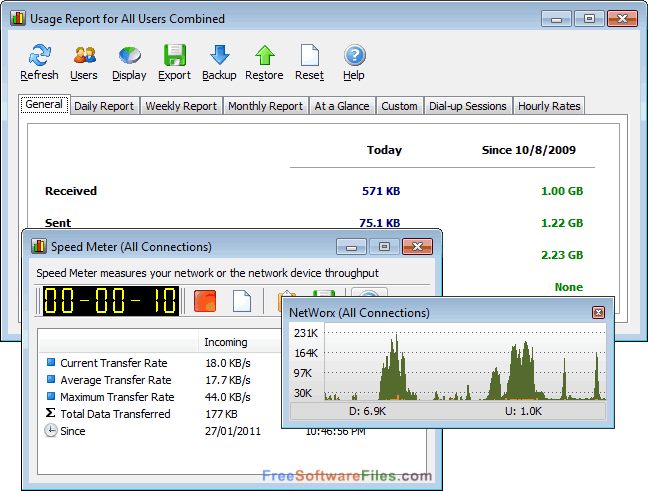Click the Refresh toolbar icon
The width and height of the screenshot is (648, 491).
40,55
